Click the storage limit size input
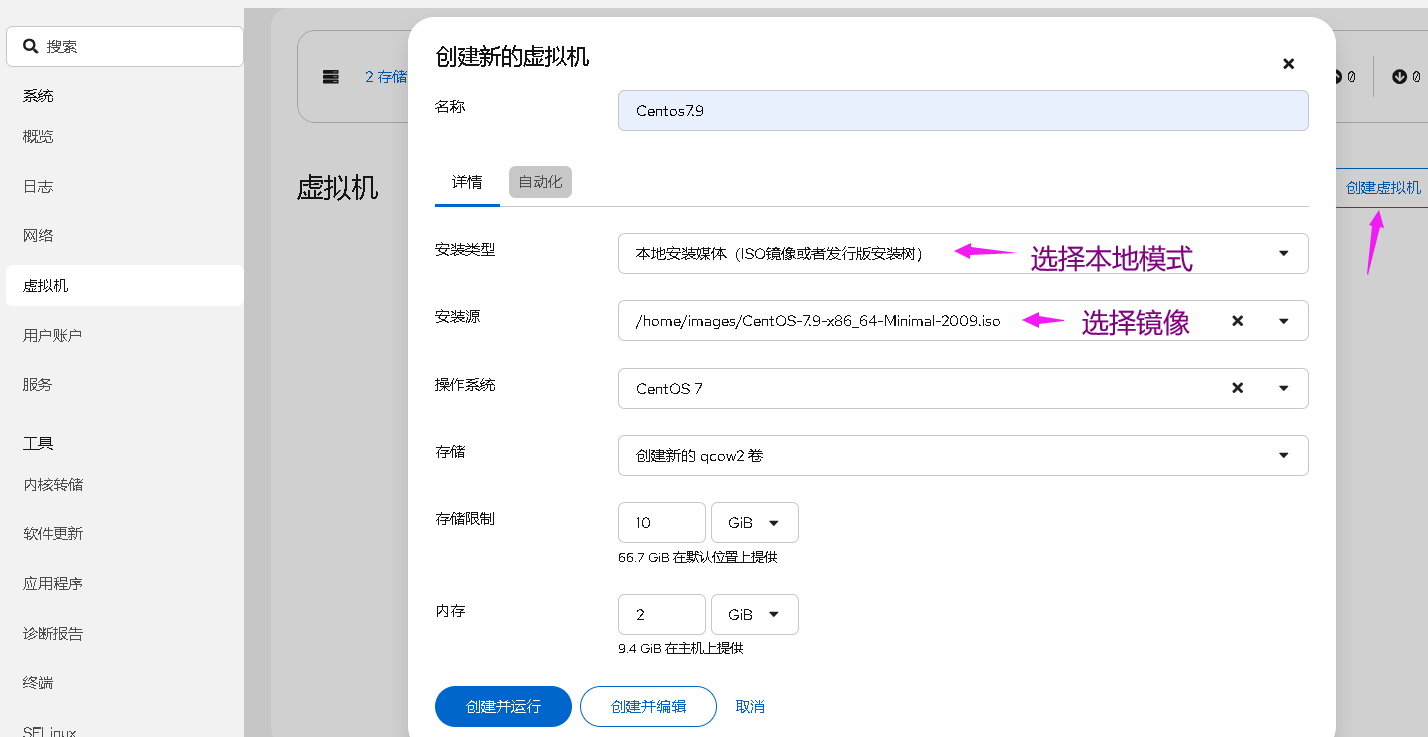Screen dimensions: 1428x737 (662, 523)
